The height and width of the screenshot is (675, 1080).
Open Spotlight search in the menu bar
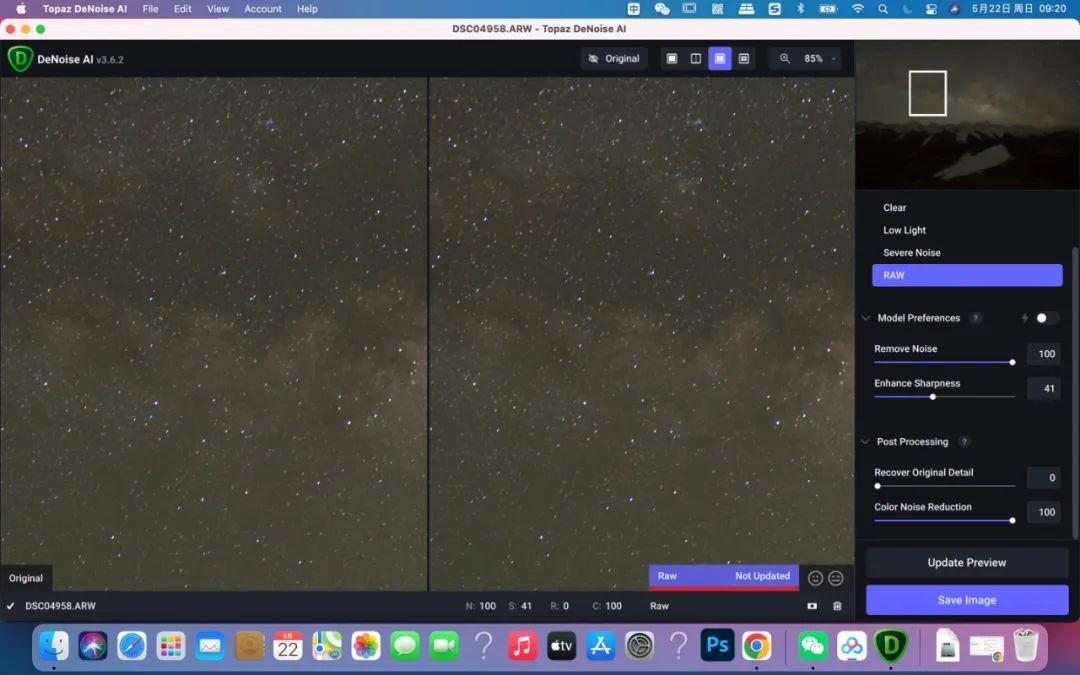[x=883, y=9]
